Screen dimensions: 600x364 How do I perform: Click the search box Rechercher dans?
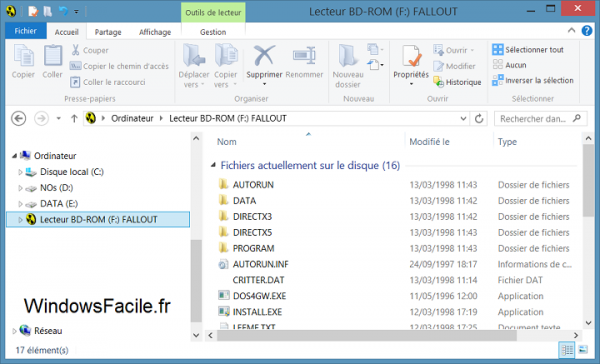point(540,119)
